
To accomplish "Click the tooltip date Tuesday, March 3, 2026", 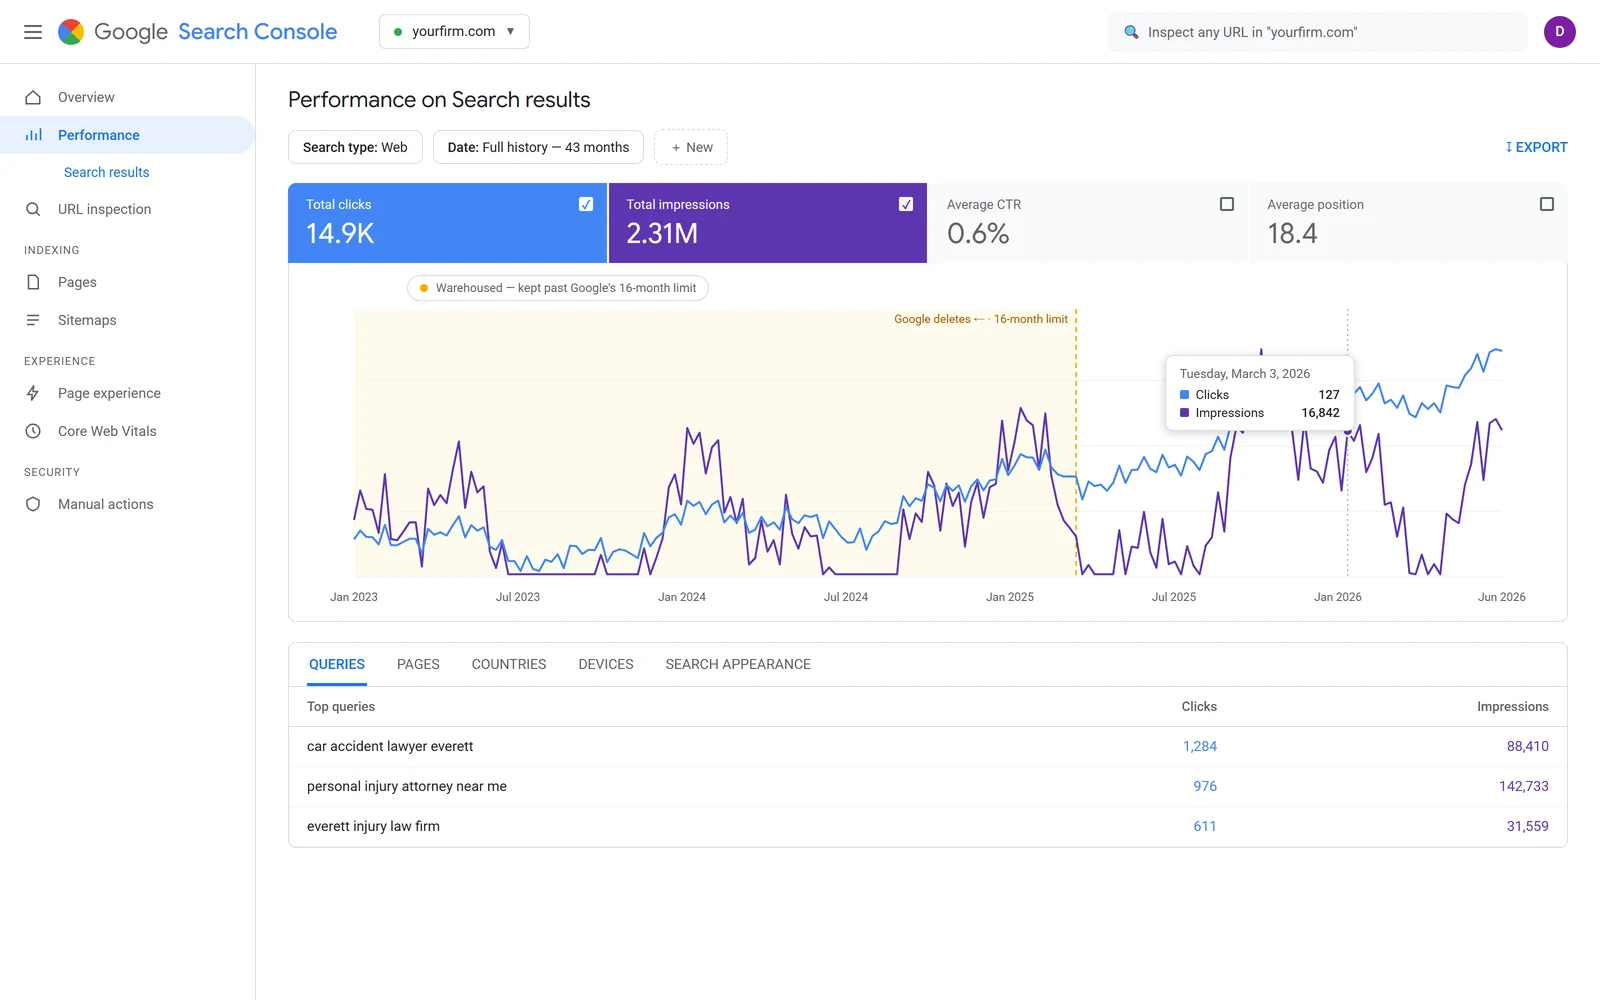I will (x=1245, y=374).
